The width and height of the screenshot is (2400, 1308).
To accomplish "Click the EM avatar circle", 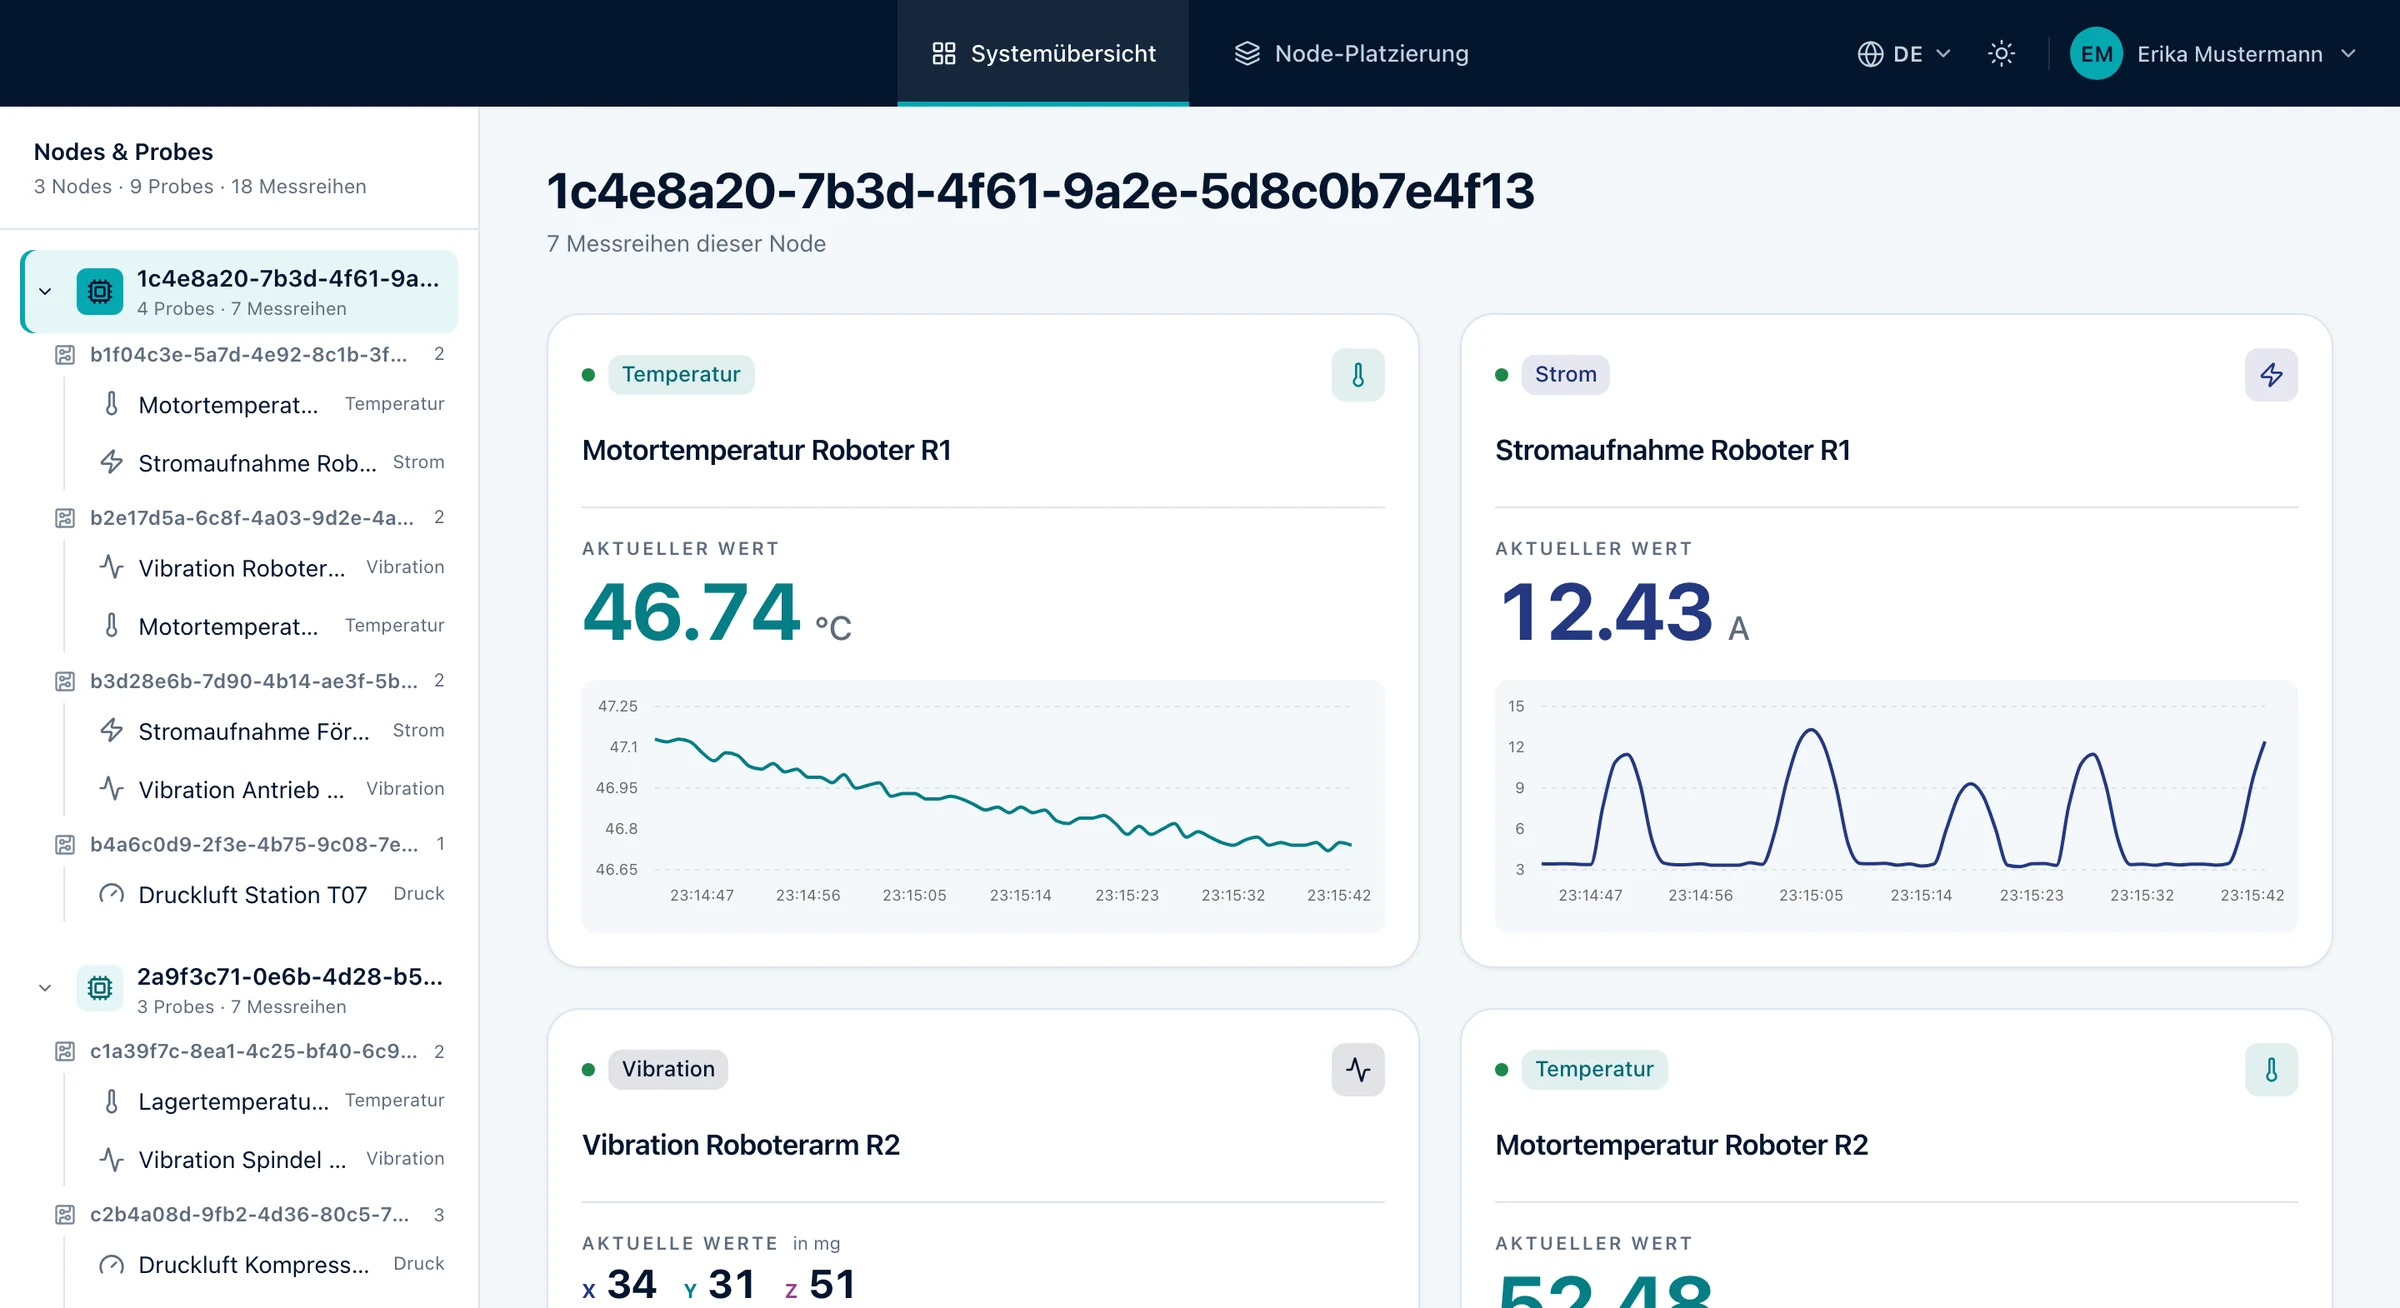I will click(2096, 54).
